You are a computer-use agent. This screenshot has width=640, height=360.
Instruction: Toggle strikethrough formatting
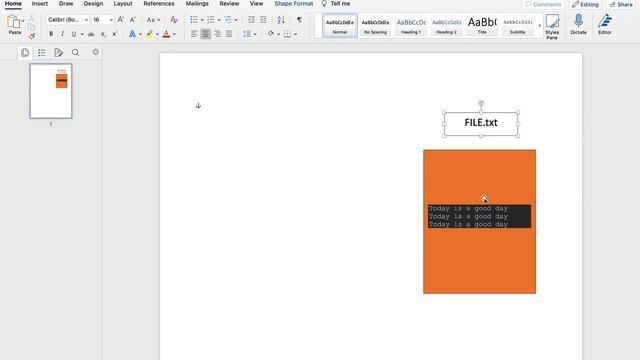click(x=91, y=34)
